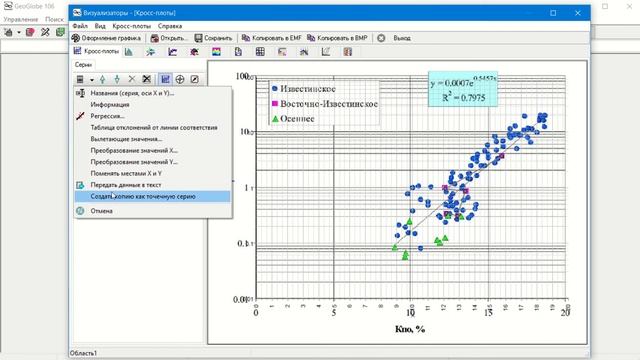Choose Передать данные в текст
Image resolution: width=640 pixels, height=360 pixels.
click(153, 185)
